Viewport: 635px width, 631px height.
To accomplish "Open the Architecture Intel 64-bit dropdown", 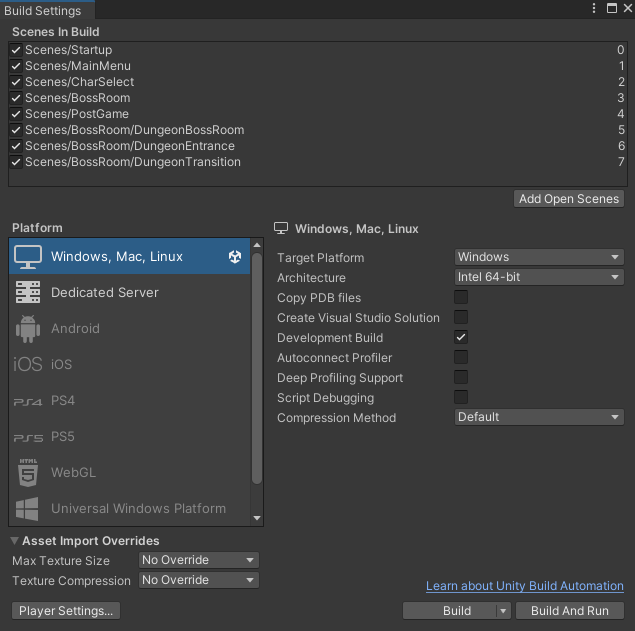I will point(539,278).
